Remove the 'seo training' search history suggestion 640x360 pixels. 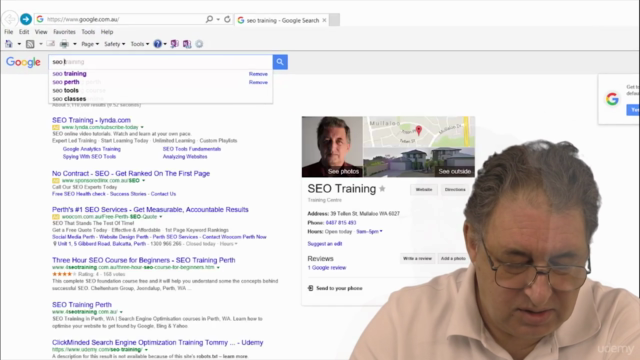point(258,74)
